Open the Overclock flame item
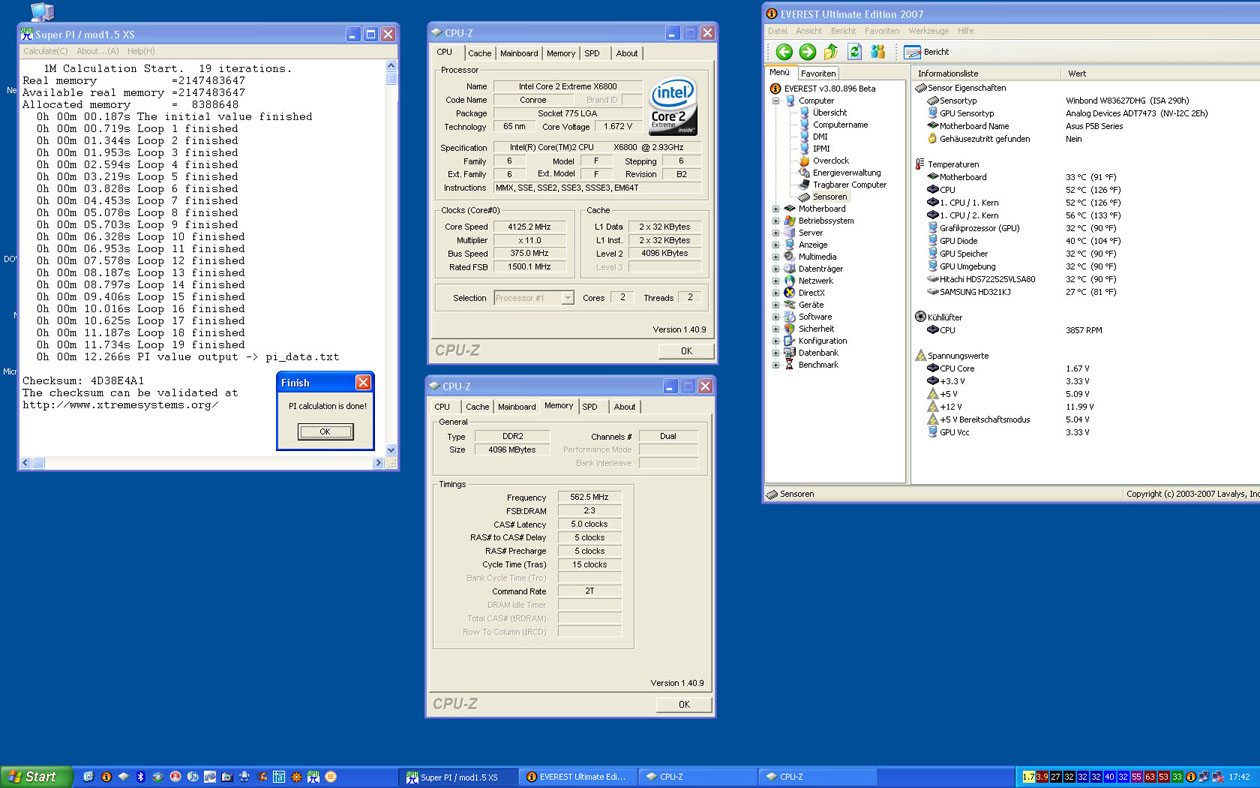Image resolution: width=1260 pixels, height=788 pixels. tap(804, 161)
